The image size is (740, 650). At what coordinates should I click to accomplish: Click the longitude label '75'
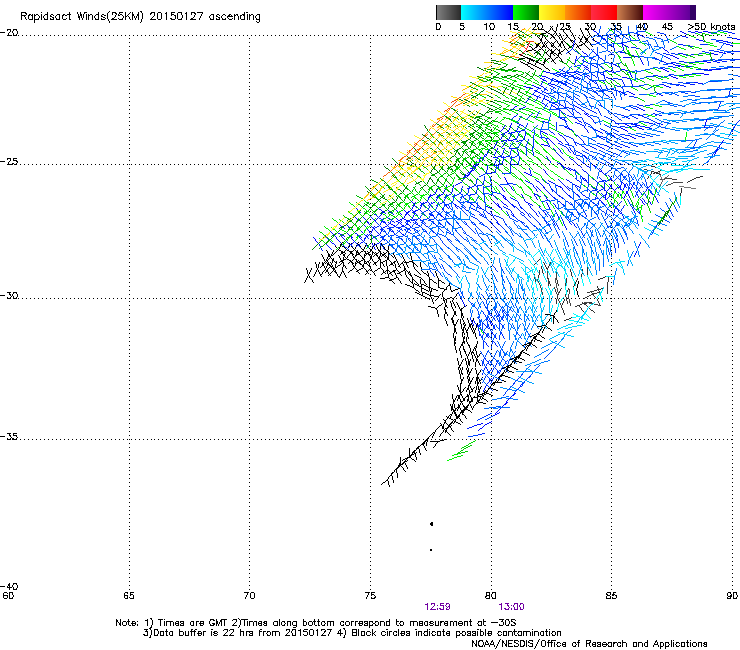click(x=370, y=595)
